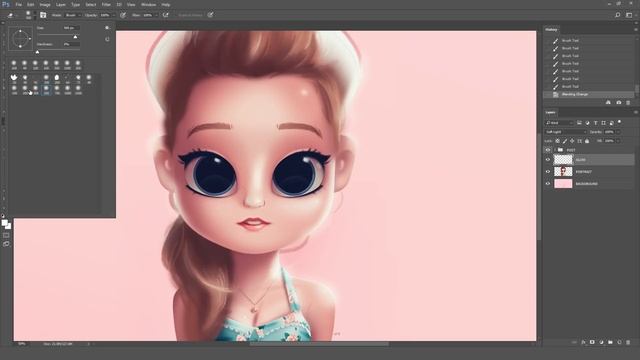Hide the BACKGROUND layer with eye icon
The height and width of the screenshot is (360, 640).
click(548, 184)
